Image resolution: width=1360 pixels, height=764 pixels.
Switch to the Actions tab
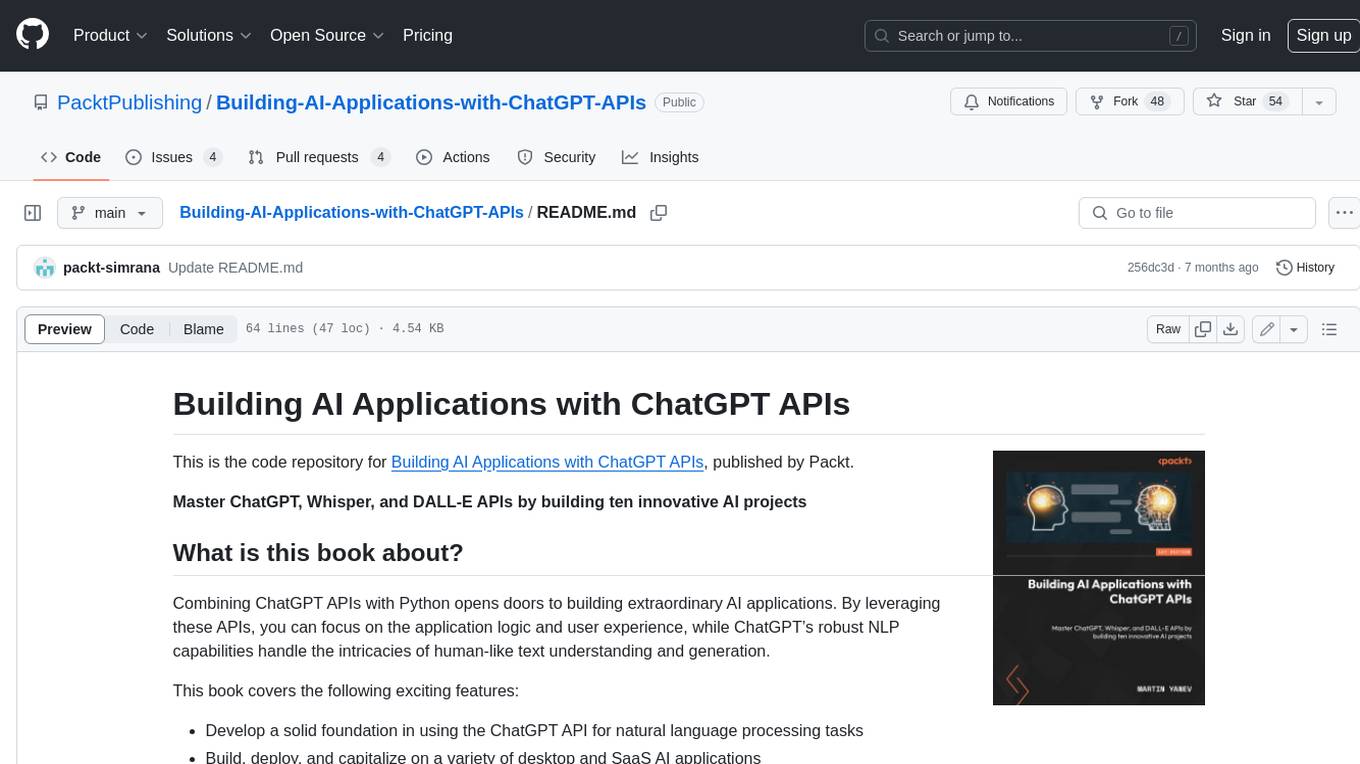click(x=453, y=157)
